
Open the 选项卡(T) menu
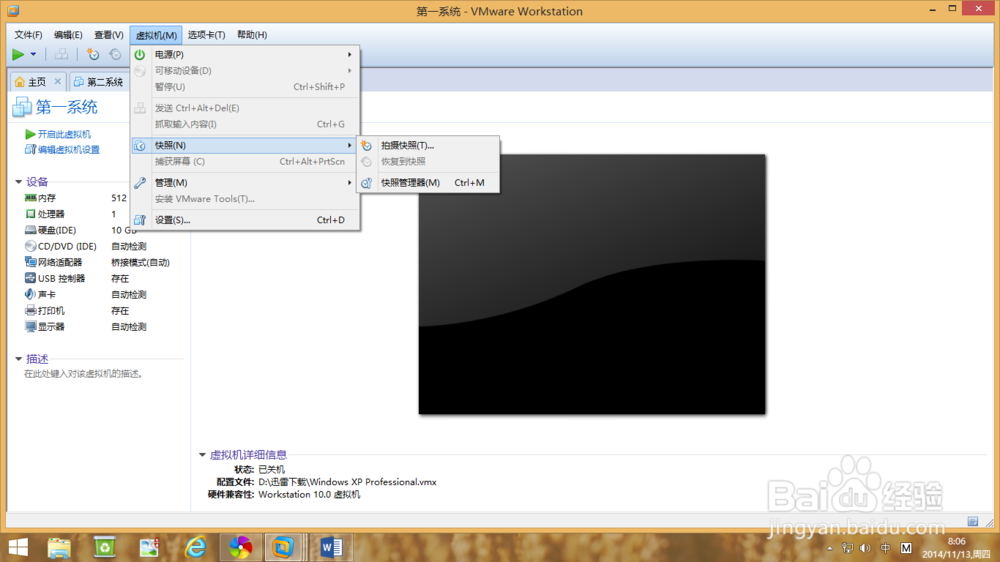coord(206,35)
